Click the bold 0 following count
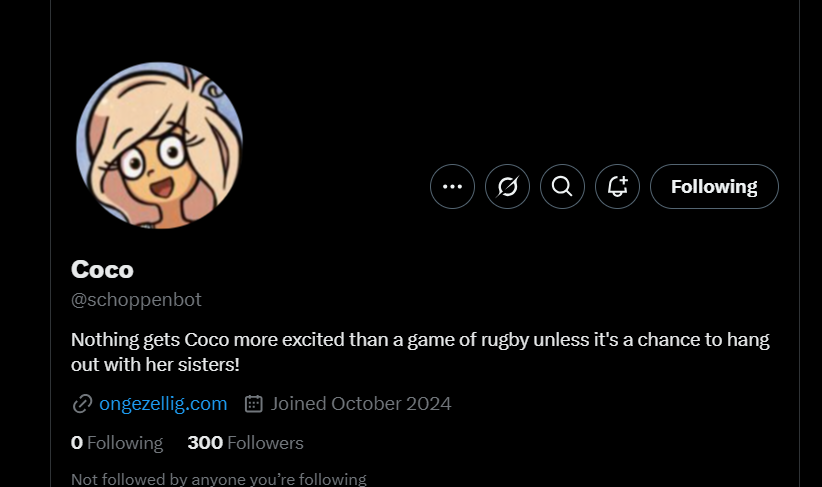This screenshot has width=822, height=487. point(77,442)
